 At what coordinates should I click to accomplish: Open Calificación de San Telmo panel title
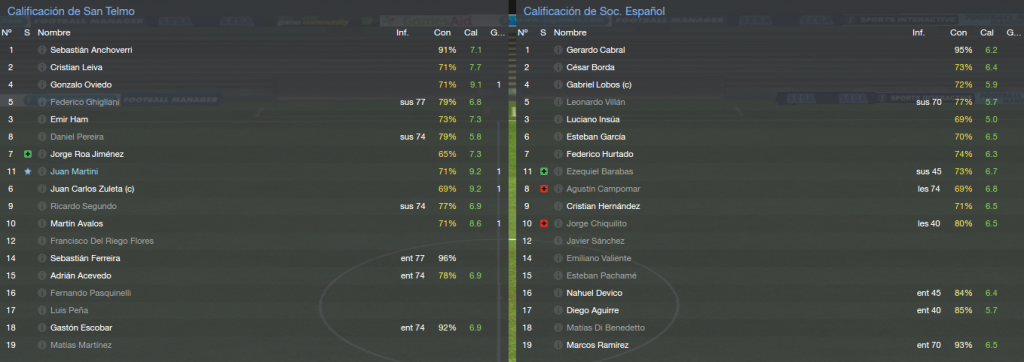(x=72, y=11)
